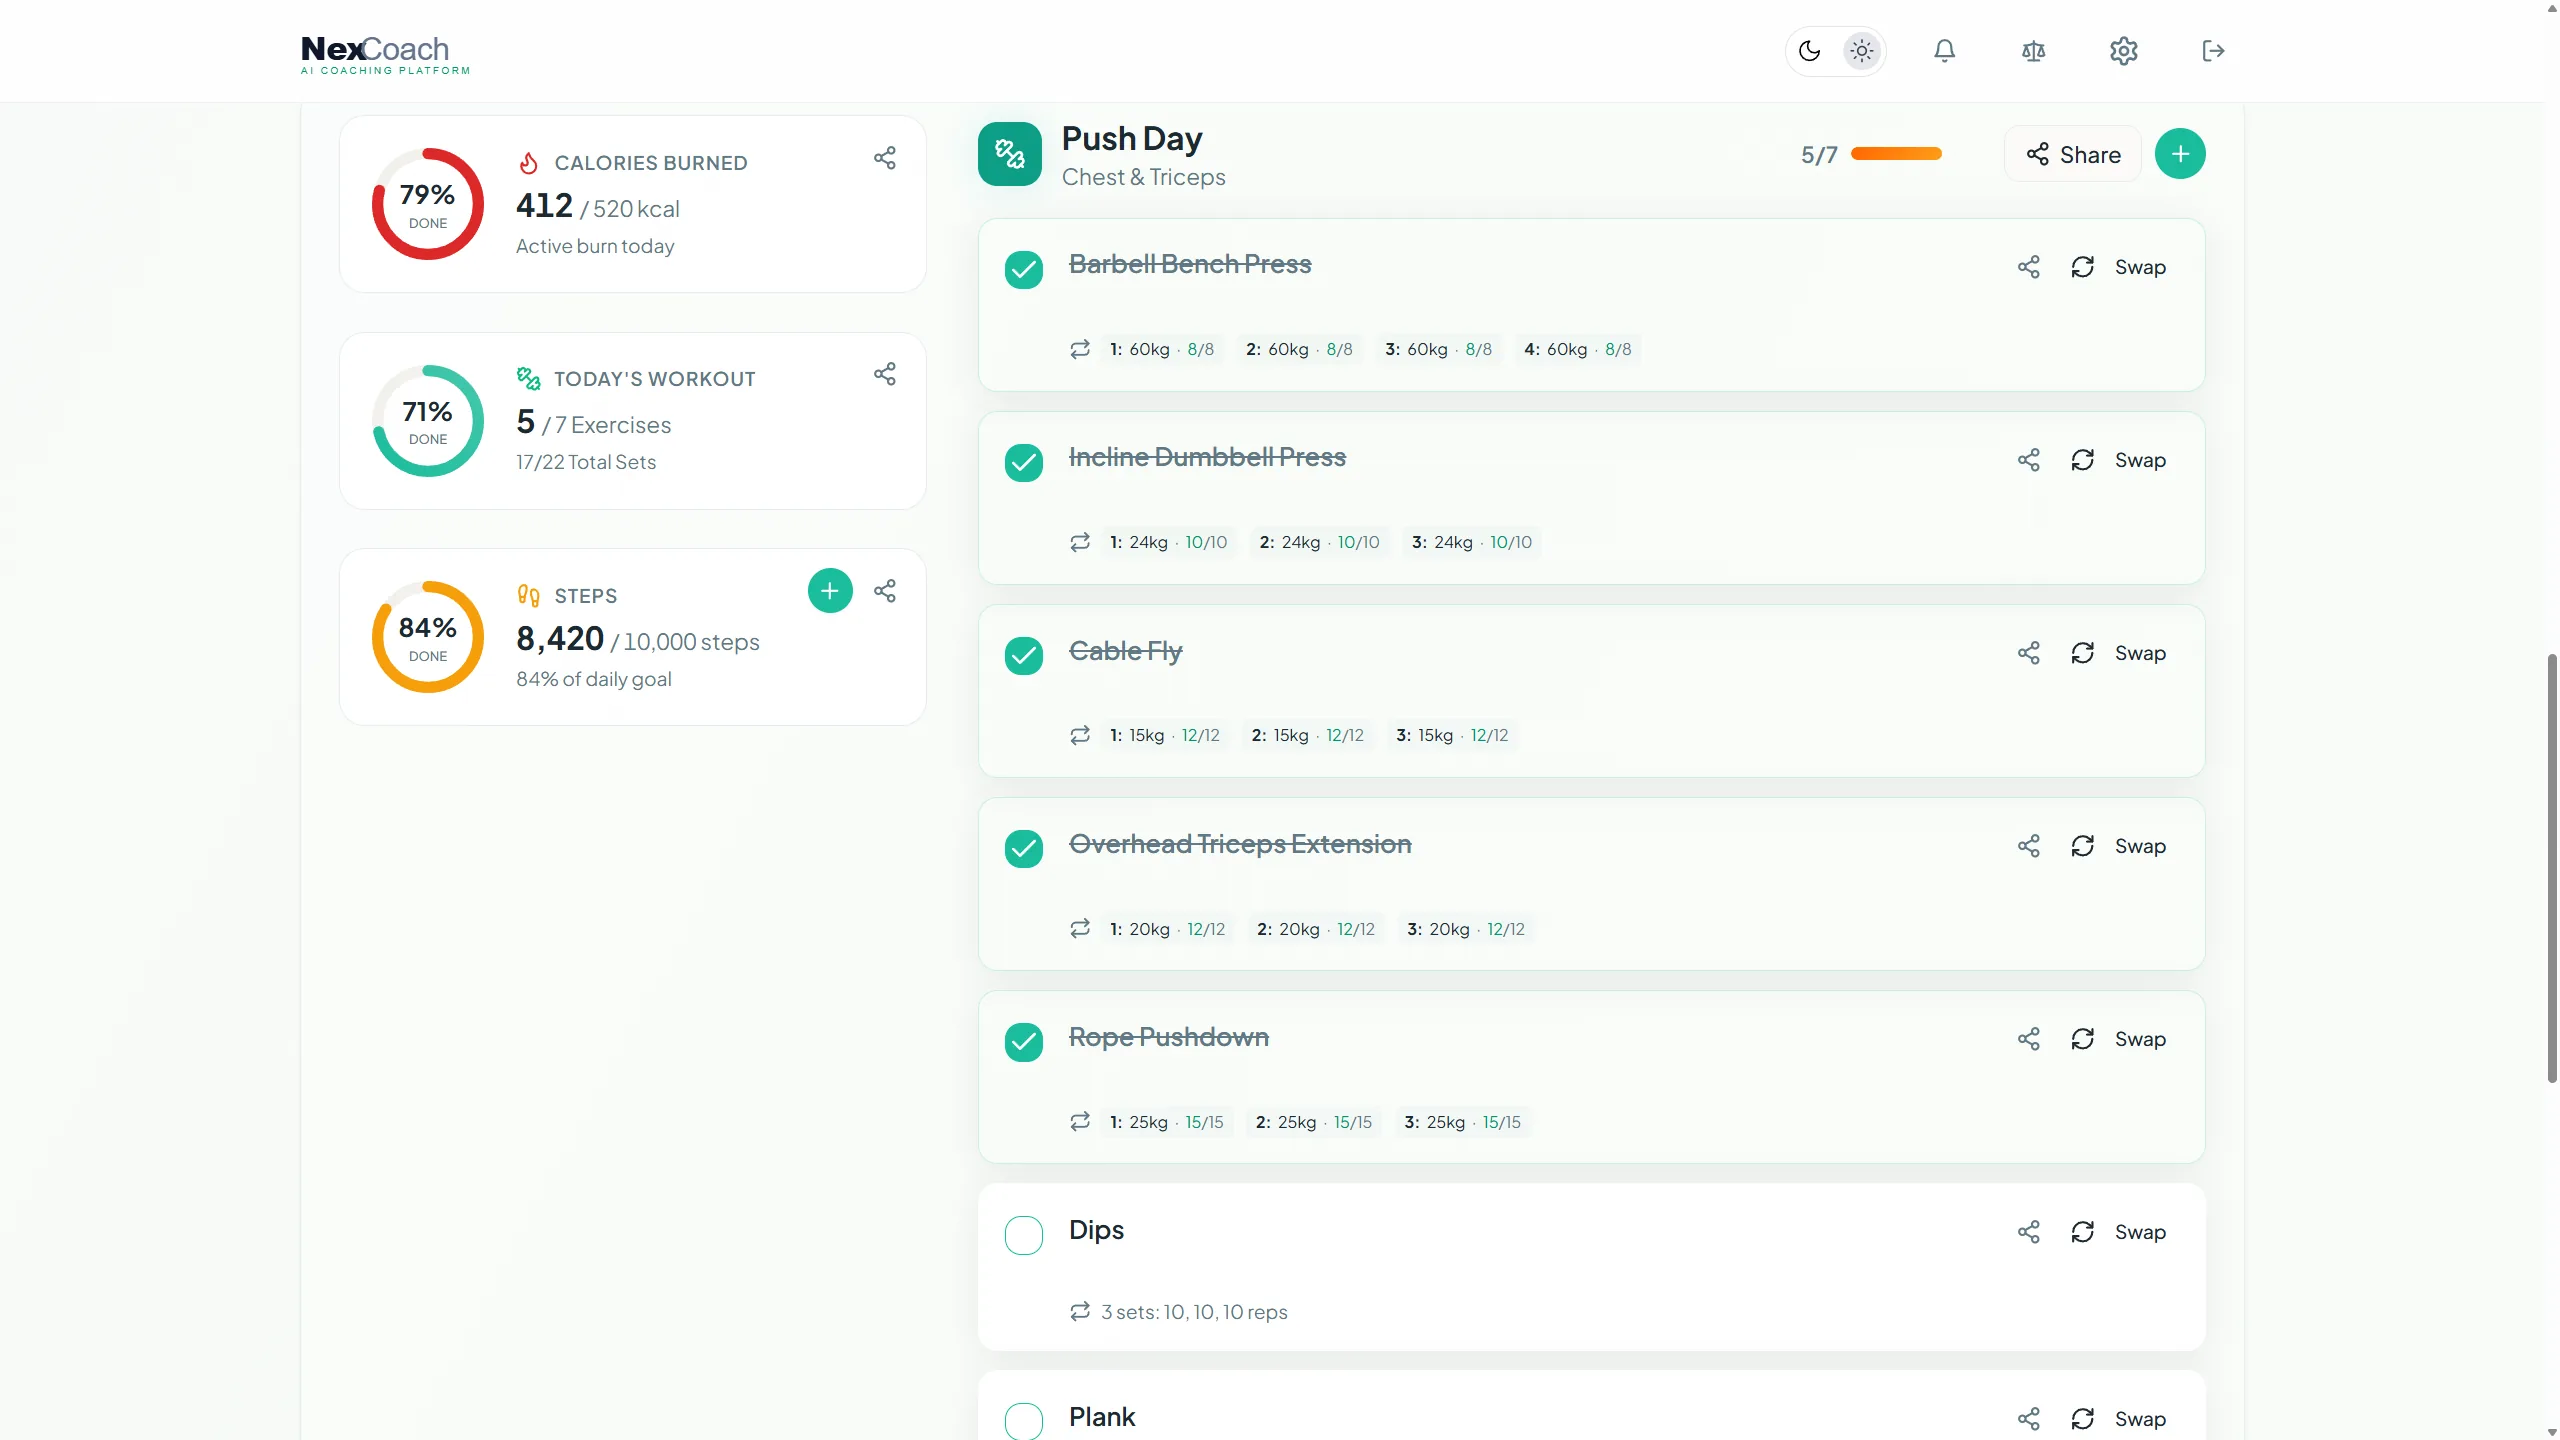Switch to light mode with sun icon
This screenshot has width=2560, height=1440.
(1861, 51)
